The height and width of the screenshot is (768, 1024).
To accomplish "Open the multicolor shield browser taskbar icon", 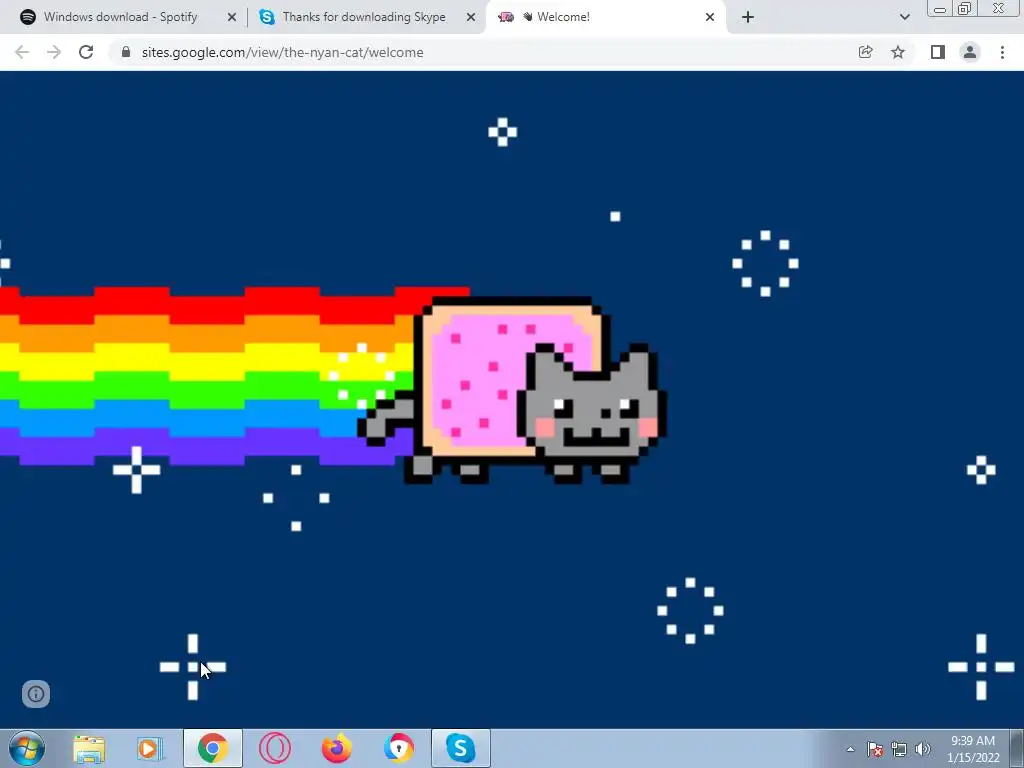I will [398, 748].
